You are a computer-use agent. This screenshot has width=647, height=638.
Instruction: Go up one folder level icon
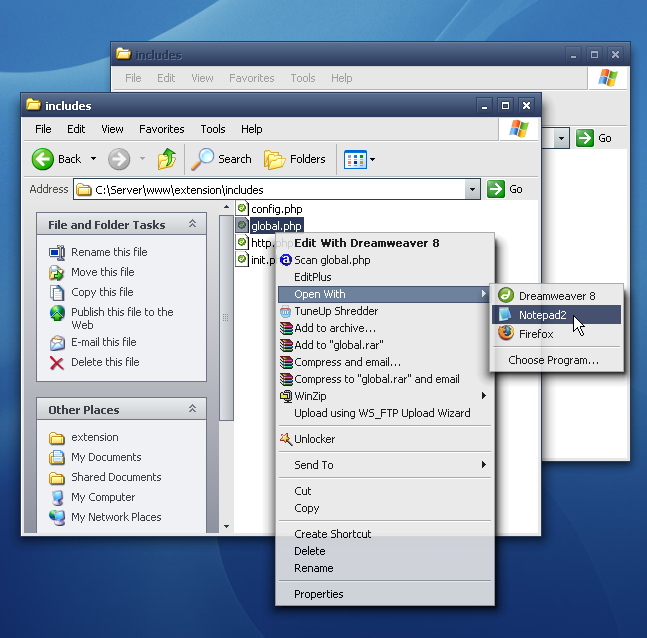coord(167,159)
